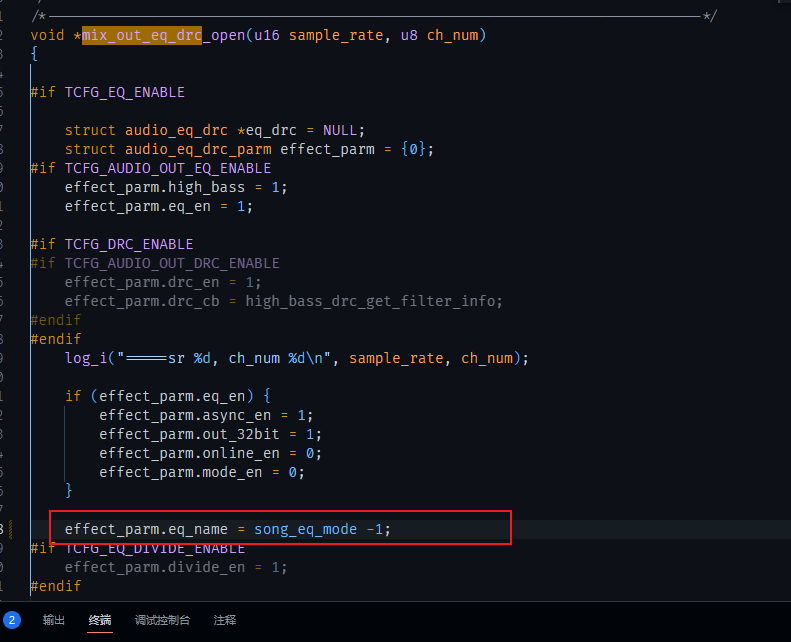Click 'struct audio_eq_drc *eq_drc = NULL;' line
Viewport: 791px width, 642px height.
point(214,130)
